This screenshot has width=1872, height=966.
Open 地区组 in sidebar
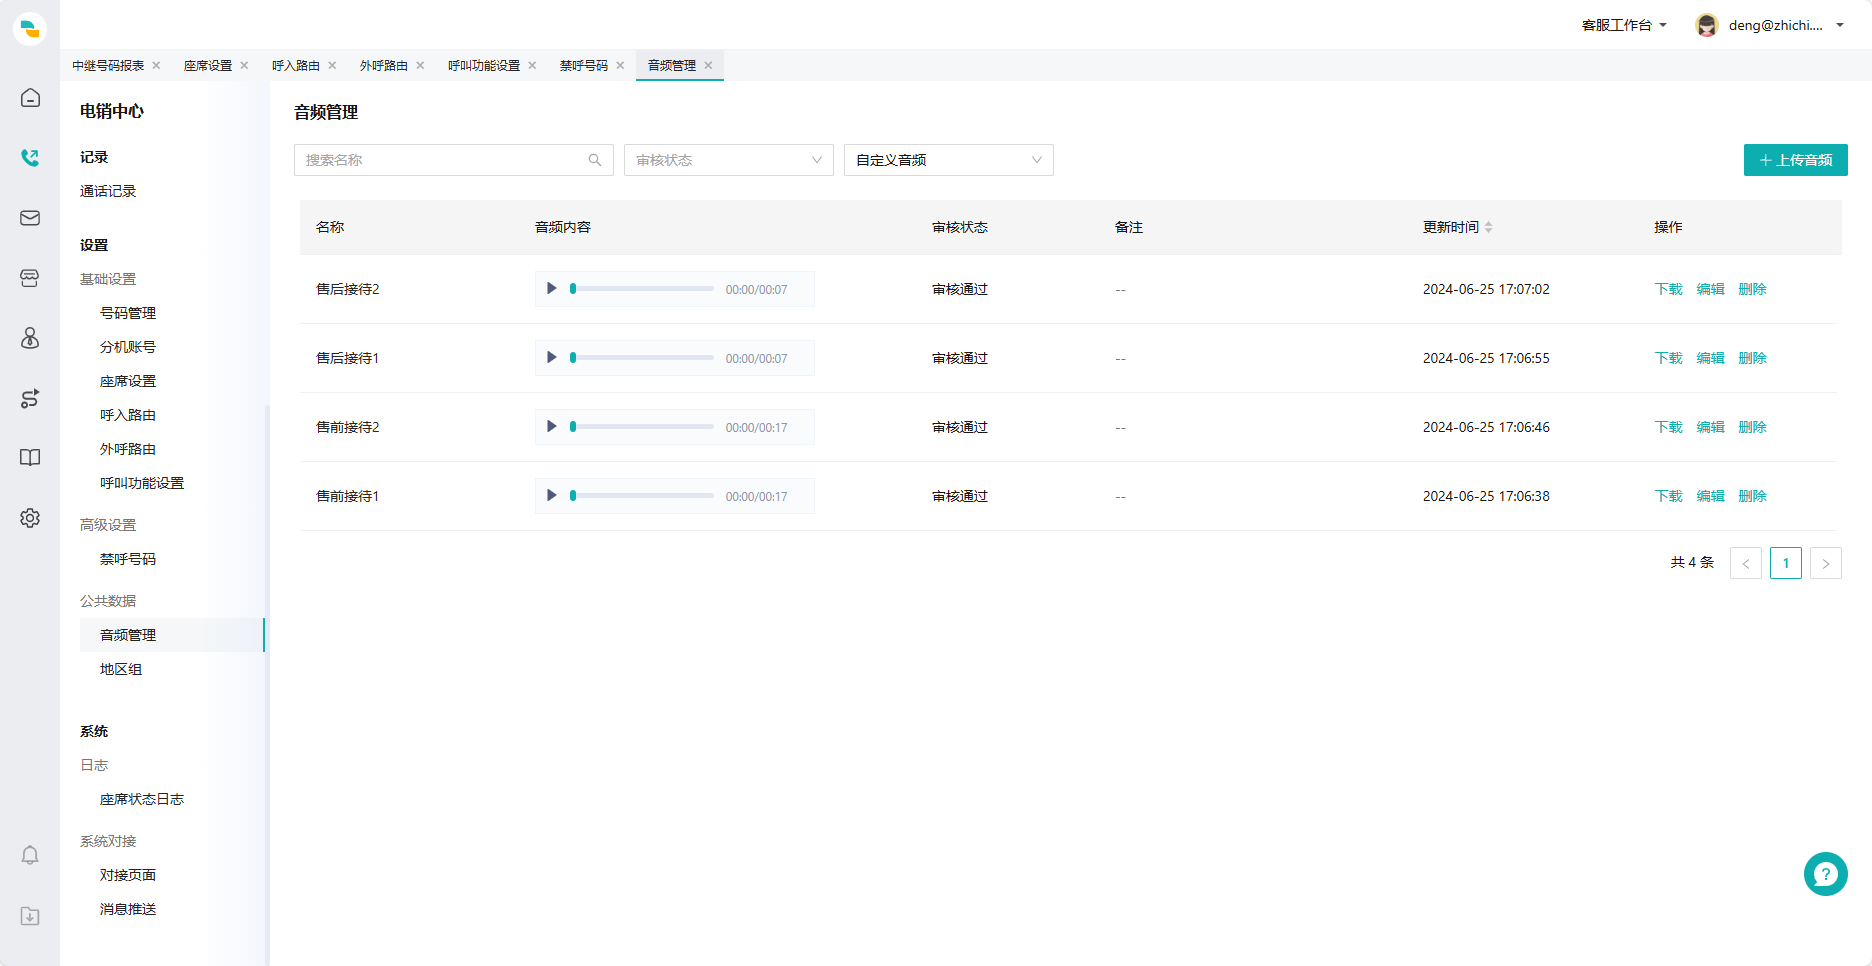coord(121,669)
